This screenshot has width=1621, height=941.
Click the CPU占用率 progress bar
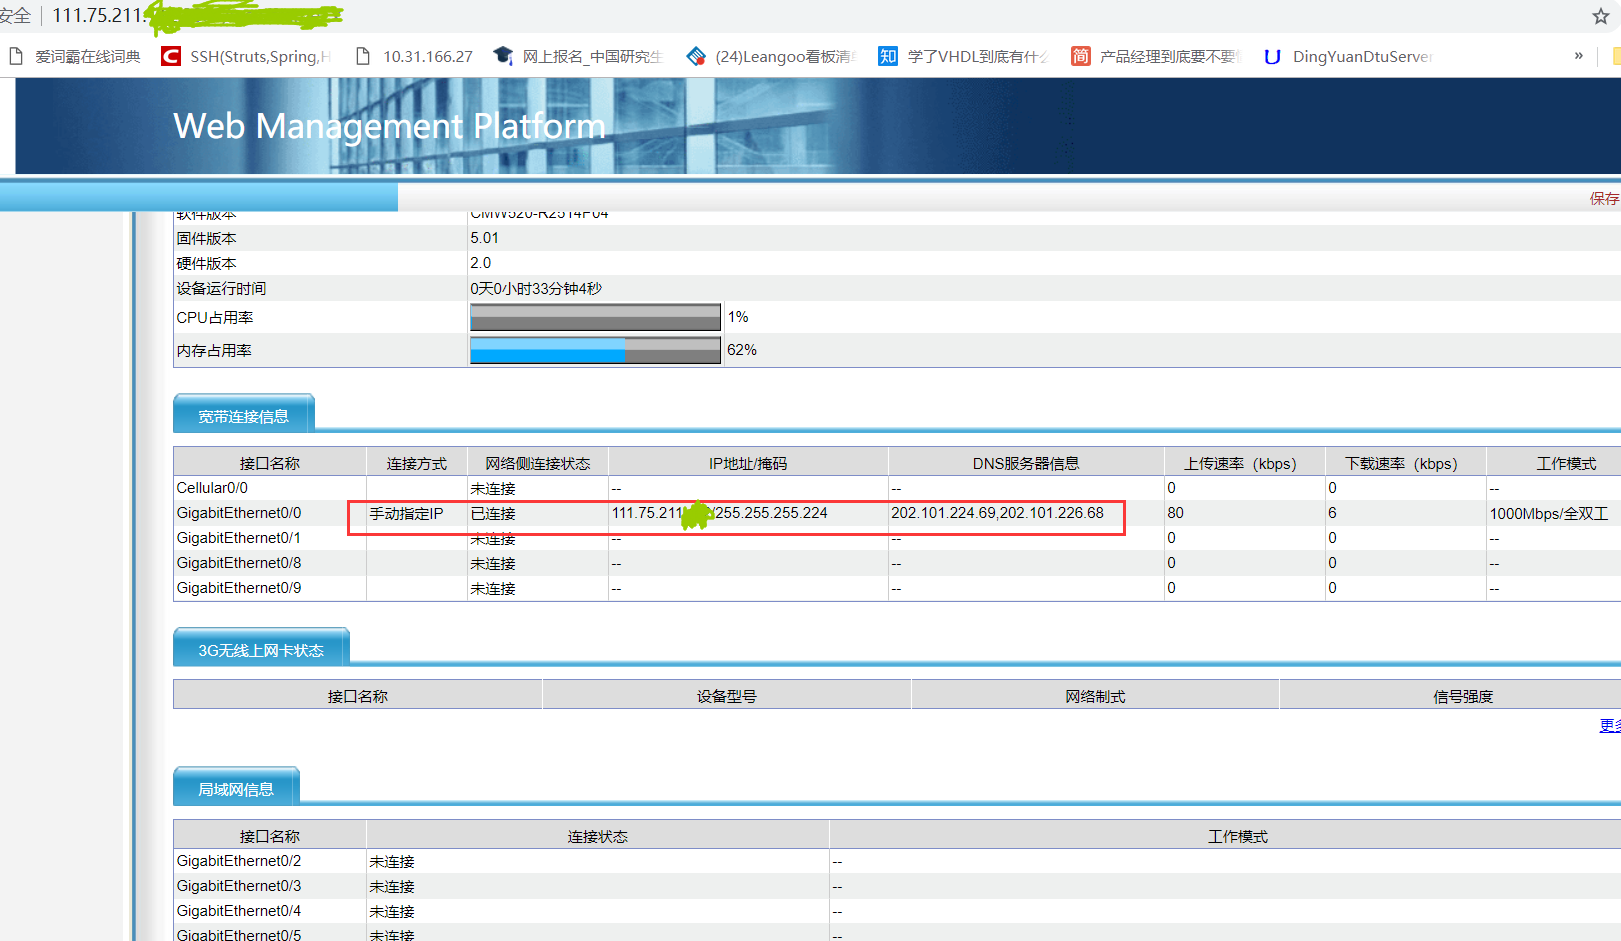coord(595,317)
